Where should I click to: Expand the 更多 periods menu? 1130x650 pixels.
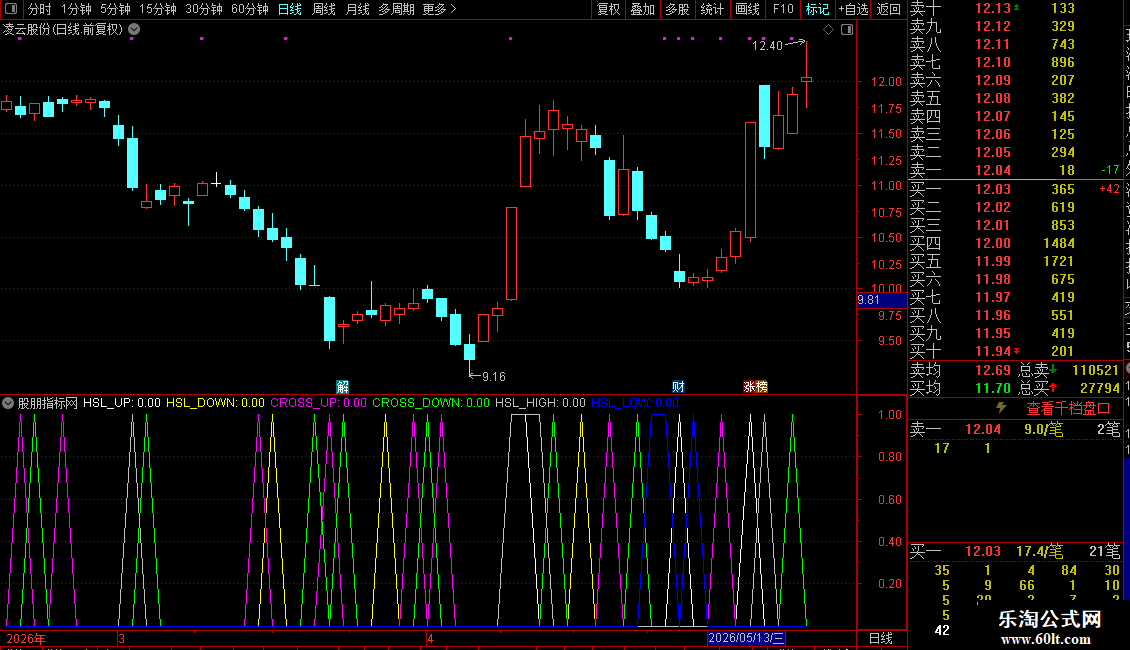(439, 9)
